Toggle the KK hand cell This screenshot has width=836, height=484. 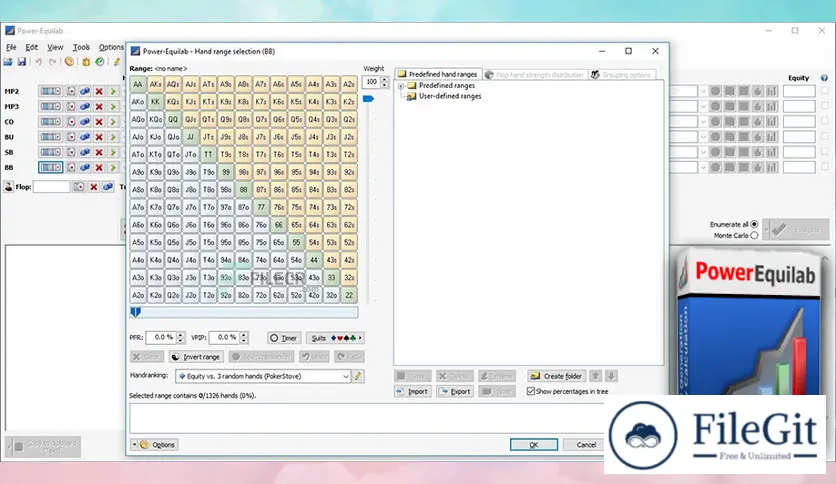coord(155,102)
